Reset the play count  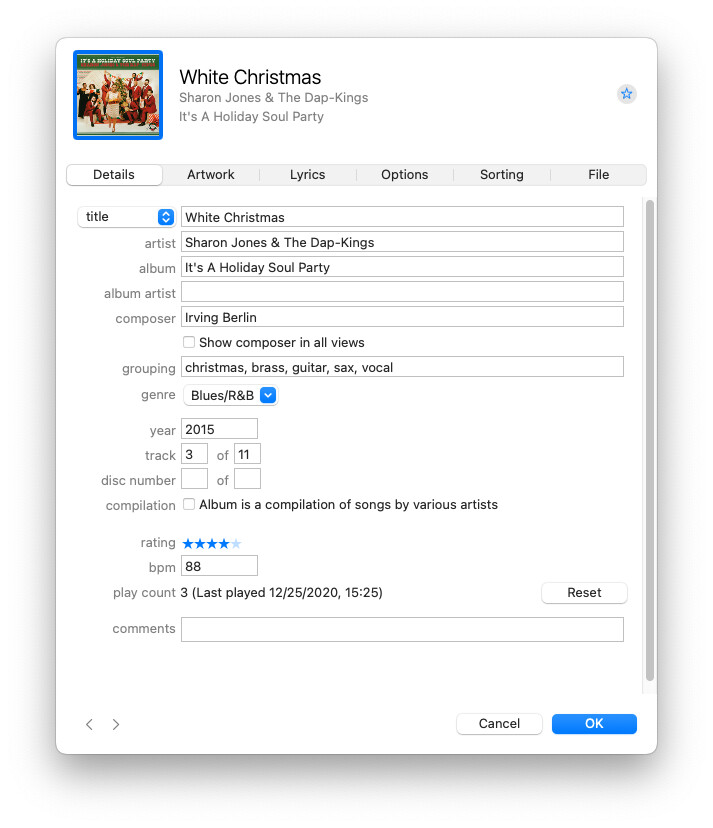tap(584, 593)
